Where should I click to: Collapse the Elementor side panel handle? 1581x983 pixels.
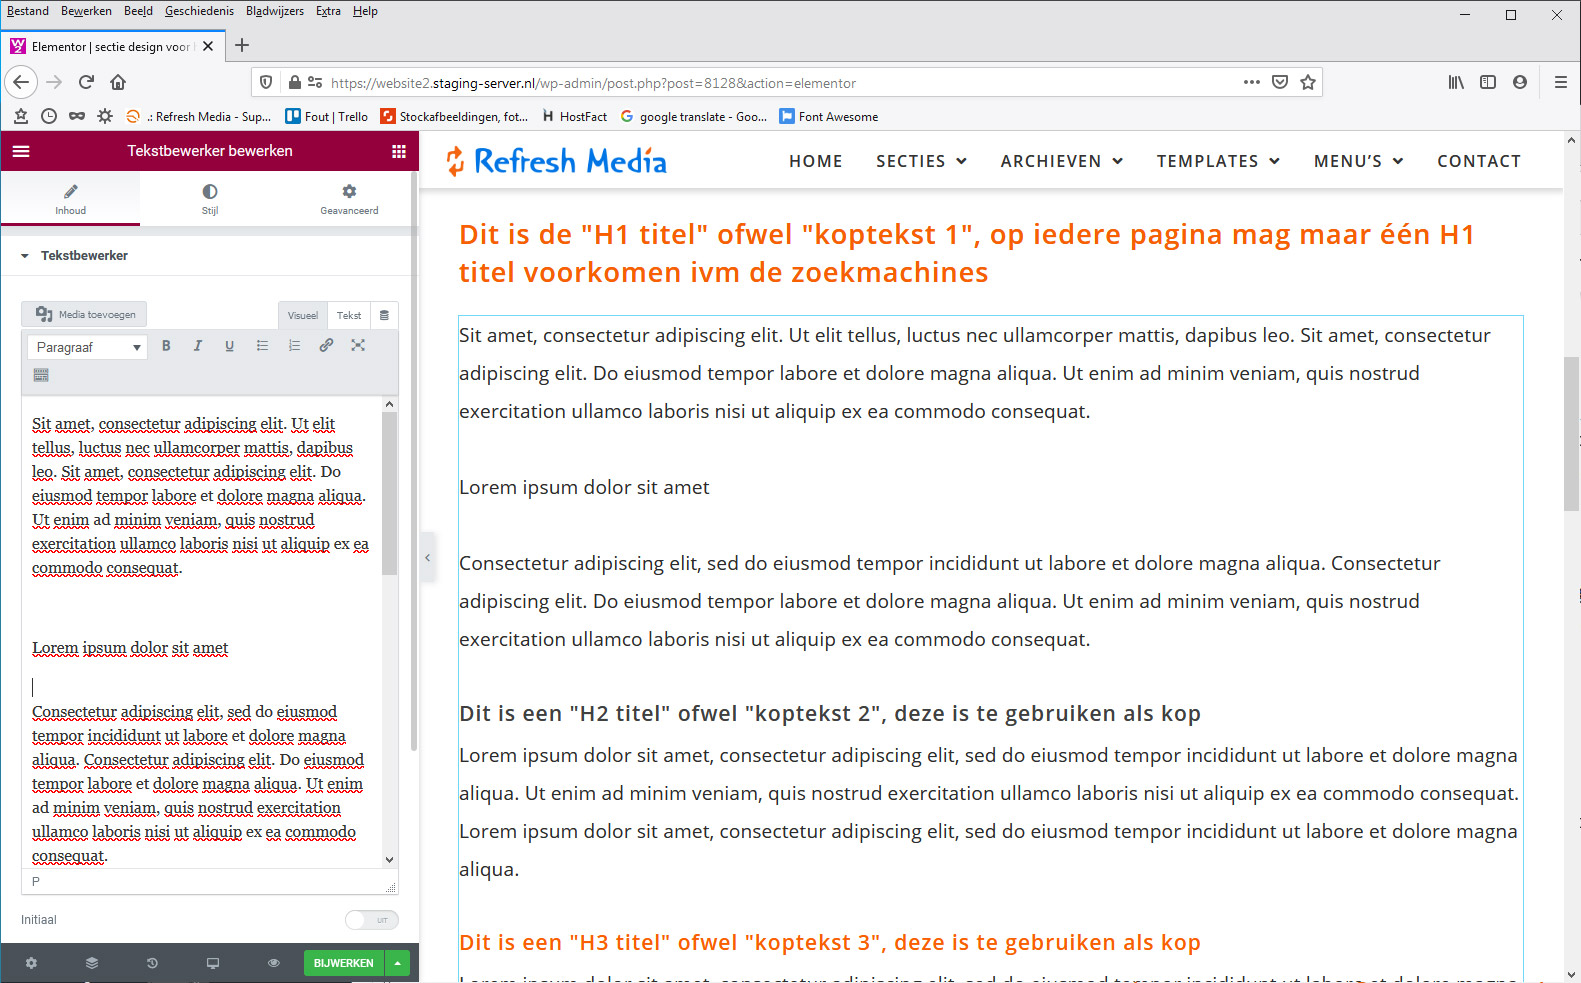click(x=427, y=558)
